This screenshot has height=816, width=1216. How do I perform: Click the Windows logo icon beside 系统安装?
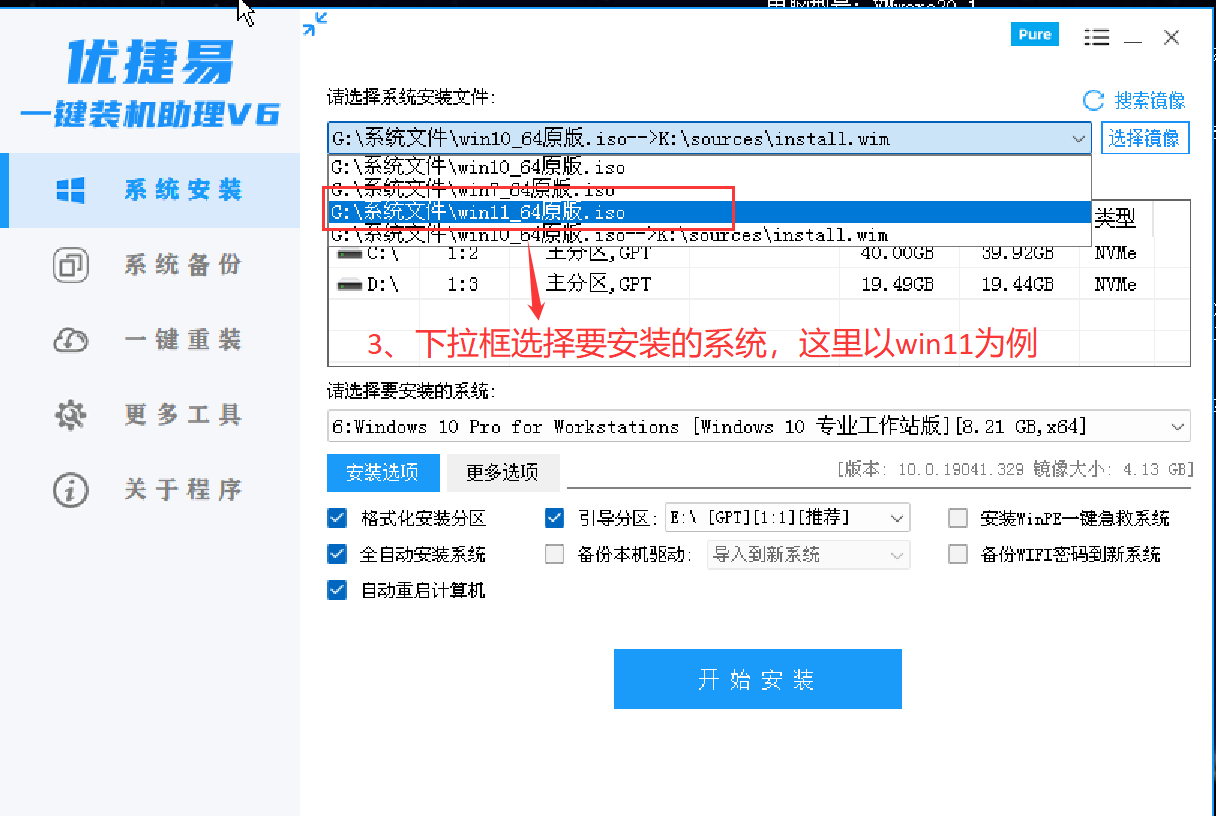pos(70,190)
